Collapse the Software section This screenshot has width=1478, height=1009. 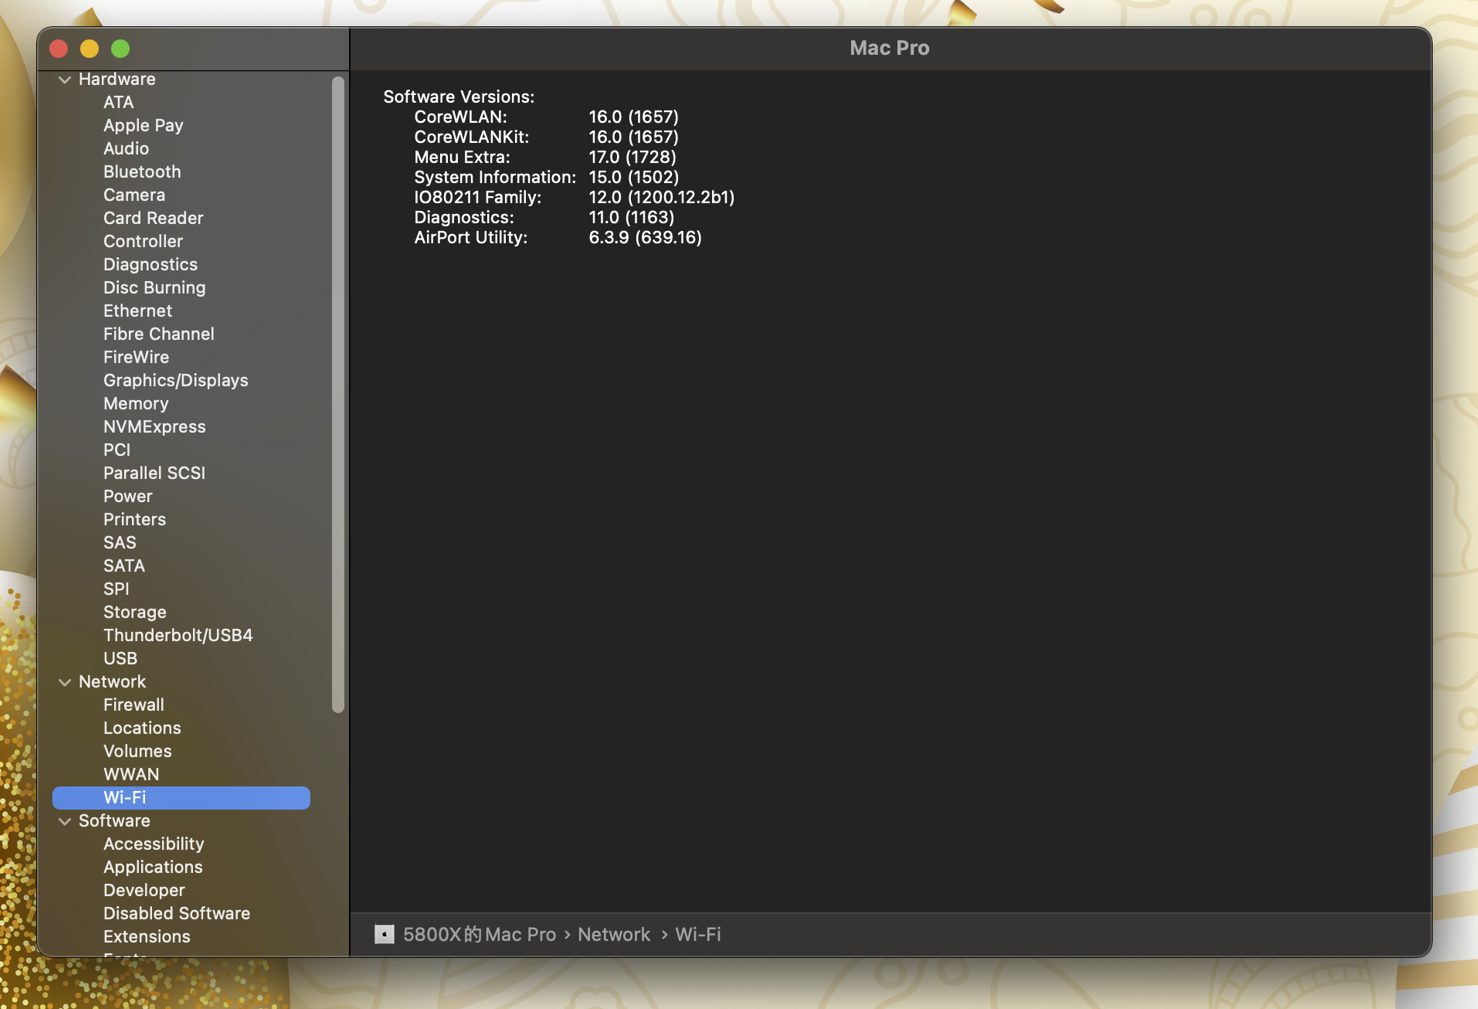(65, 821)
